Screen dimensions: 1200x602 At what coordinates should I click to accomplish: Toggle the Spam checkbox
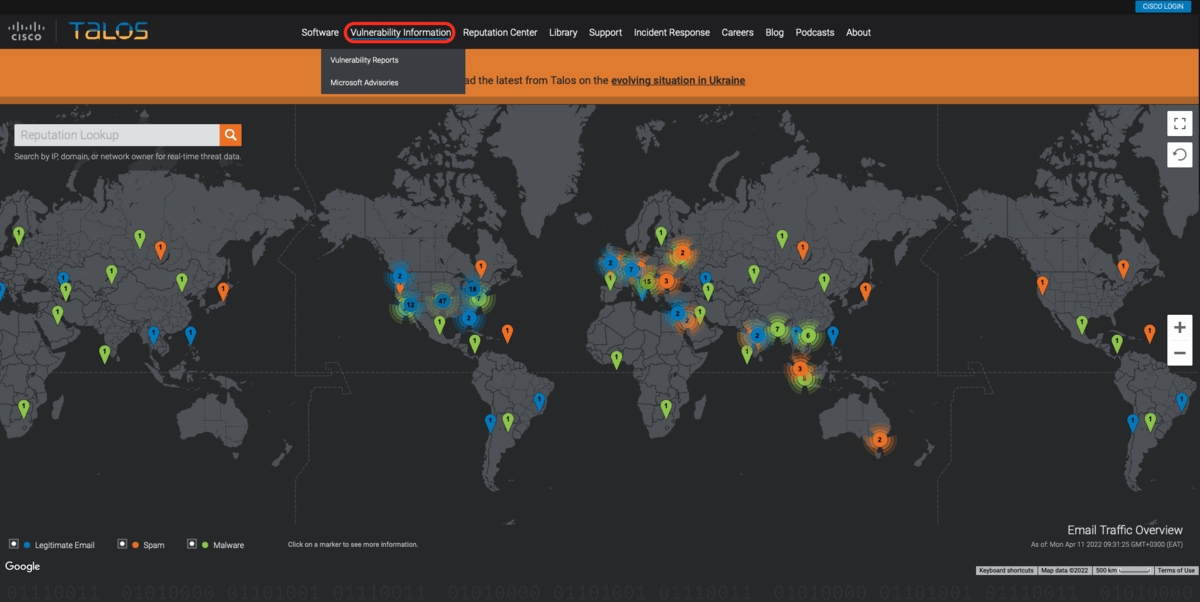point(122,544)
